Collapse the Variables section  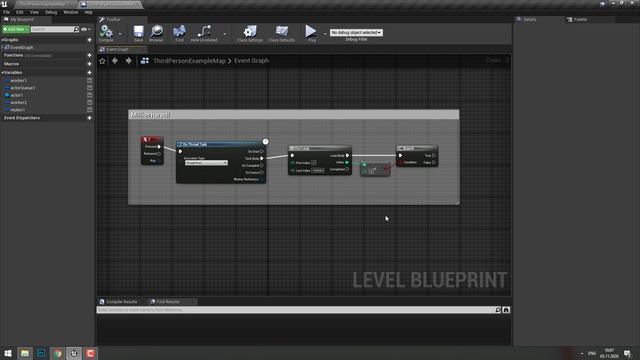2,73
